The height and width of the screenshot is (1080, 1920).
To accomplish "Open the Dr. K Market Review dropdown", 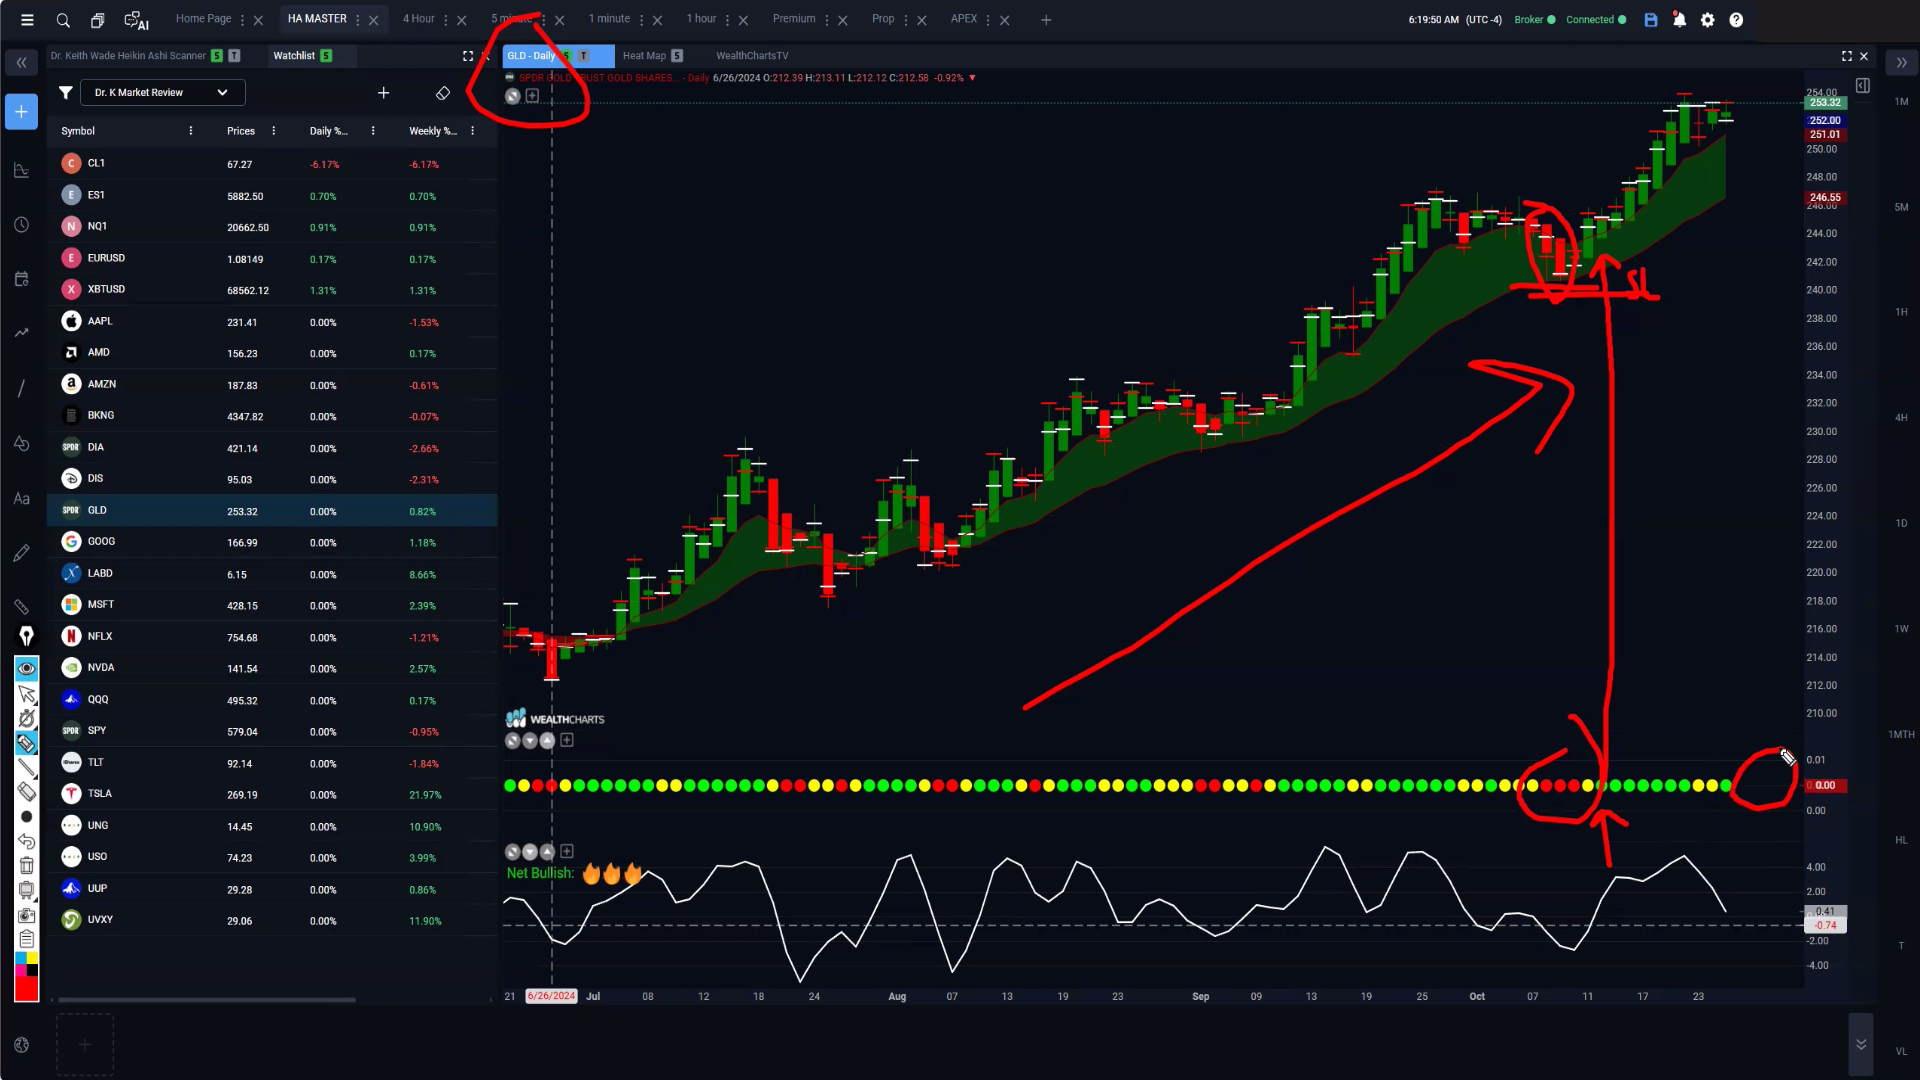I will tap(162, 93).
